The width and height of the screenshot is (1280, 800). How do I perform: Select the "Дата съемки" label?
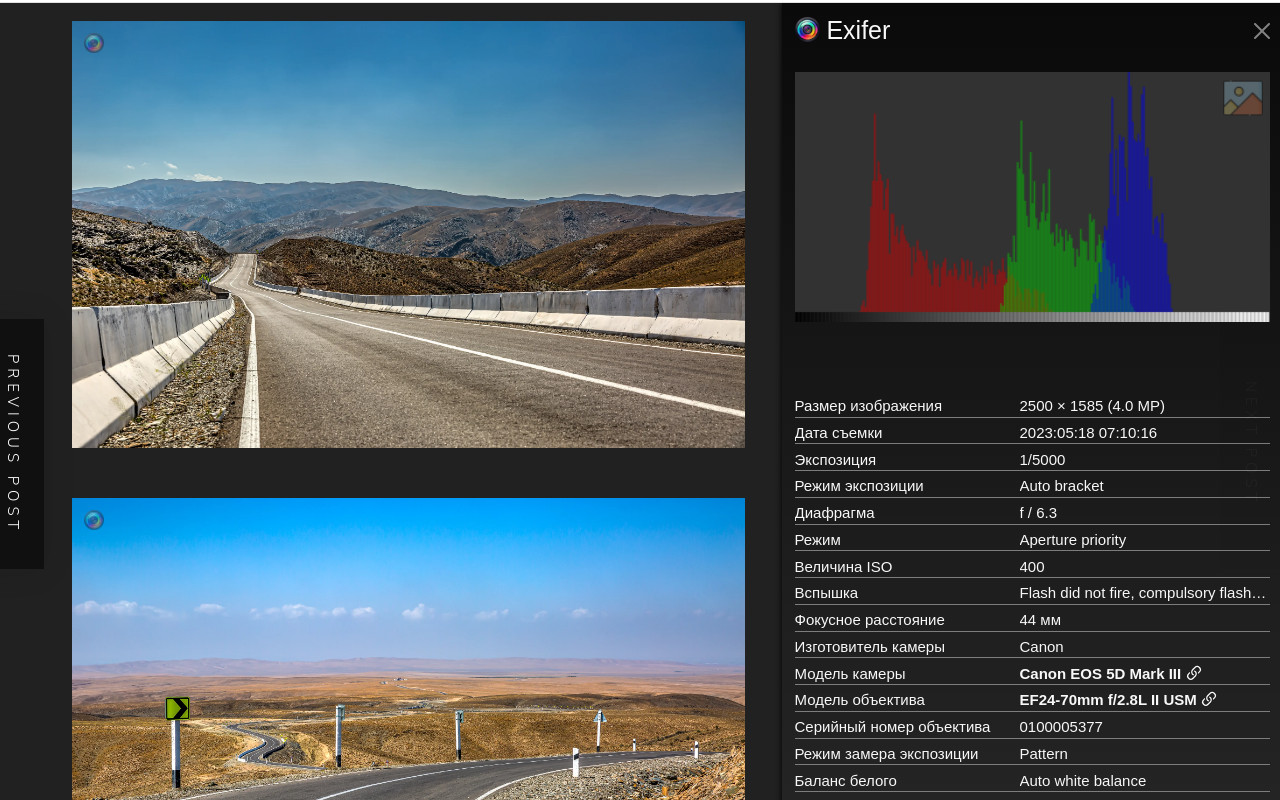[838, 433]
